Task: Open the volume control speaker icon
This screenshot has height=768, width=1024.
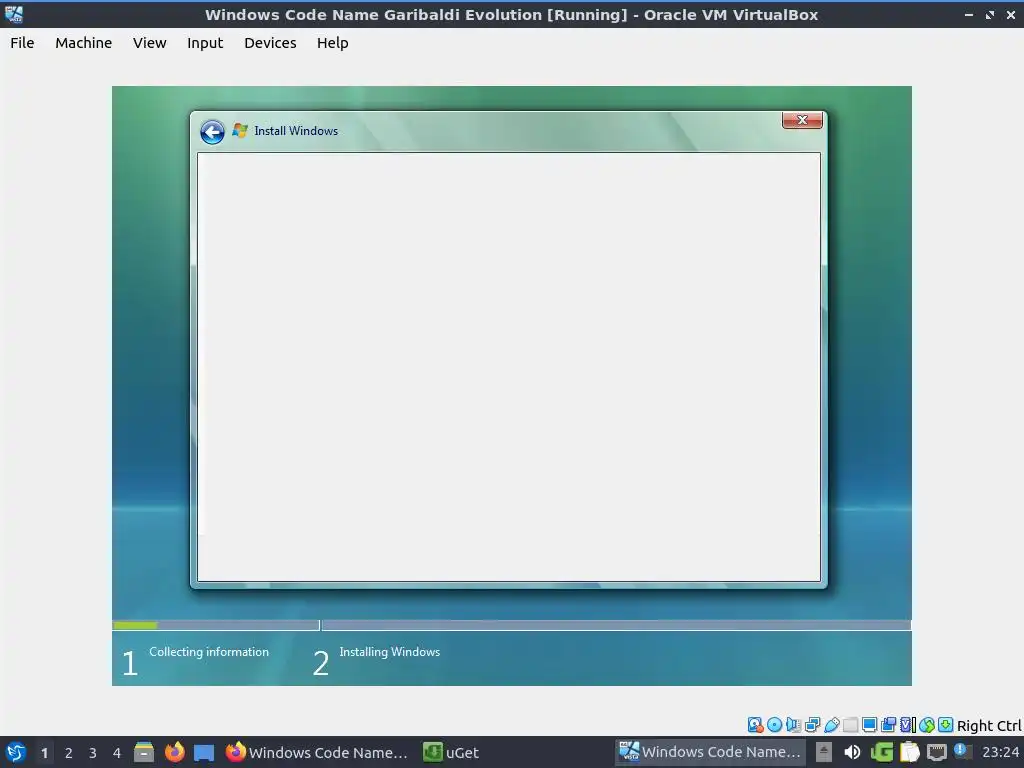Action: tap(852, 752)
